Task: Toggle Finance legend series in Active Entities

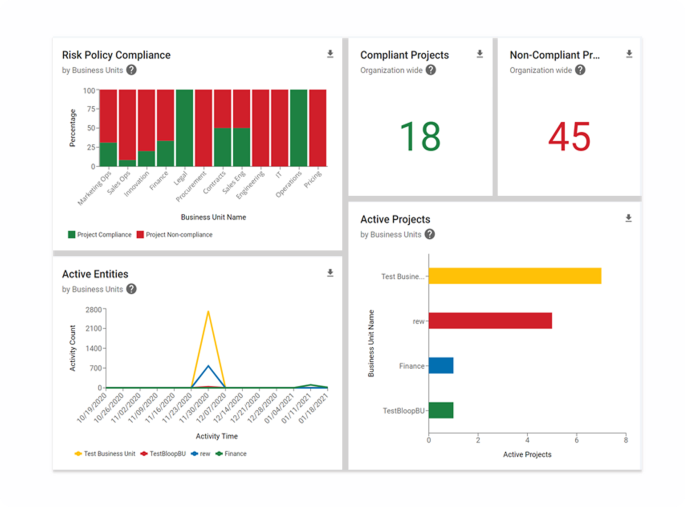Action: tap(231, 454)
